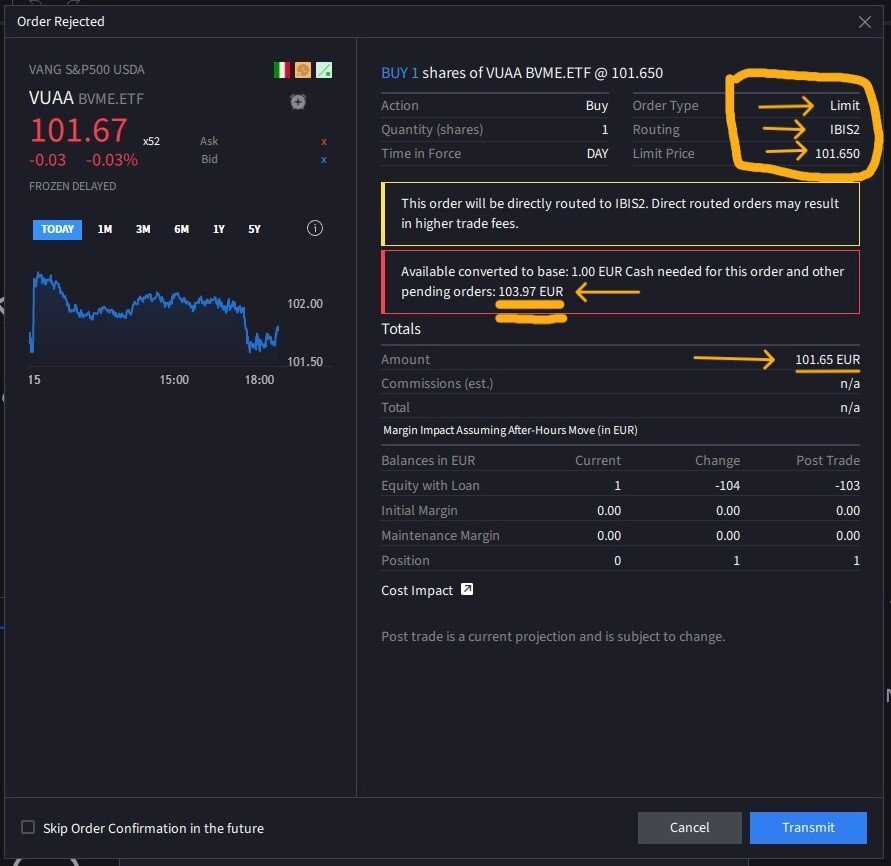Click the Initial Margin row label
This screenshot has height=866, width=891.
click(419, 511)
